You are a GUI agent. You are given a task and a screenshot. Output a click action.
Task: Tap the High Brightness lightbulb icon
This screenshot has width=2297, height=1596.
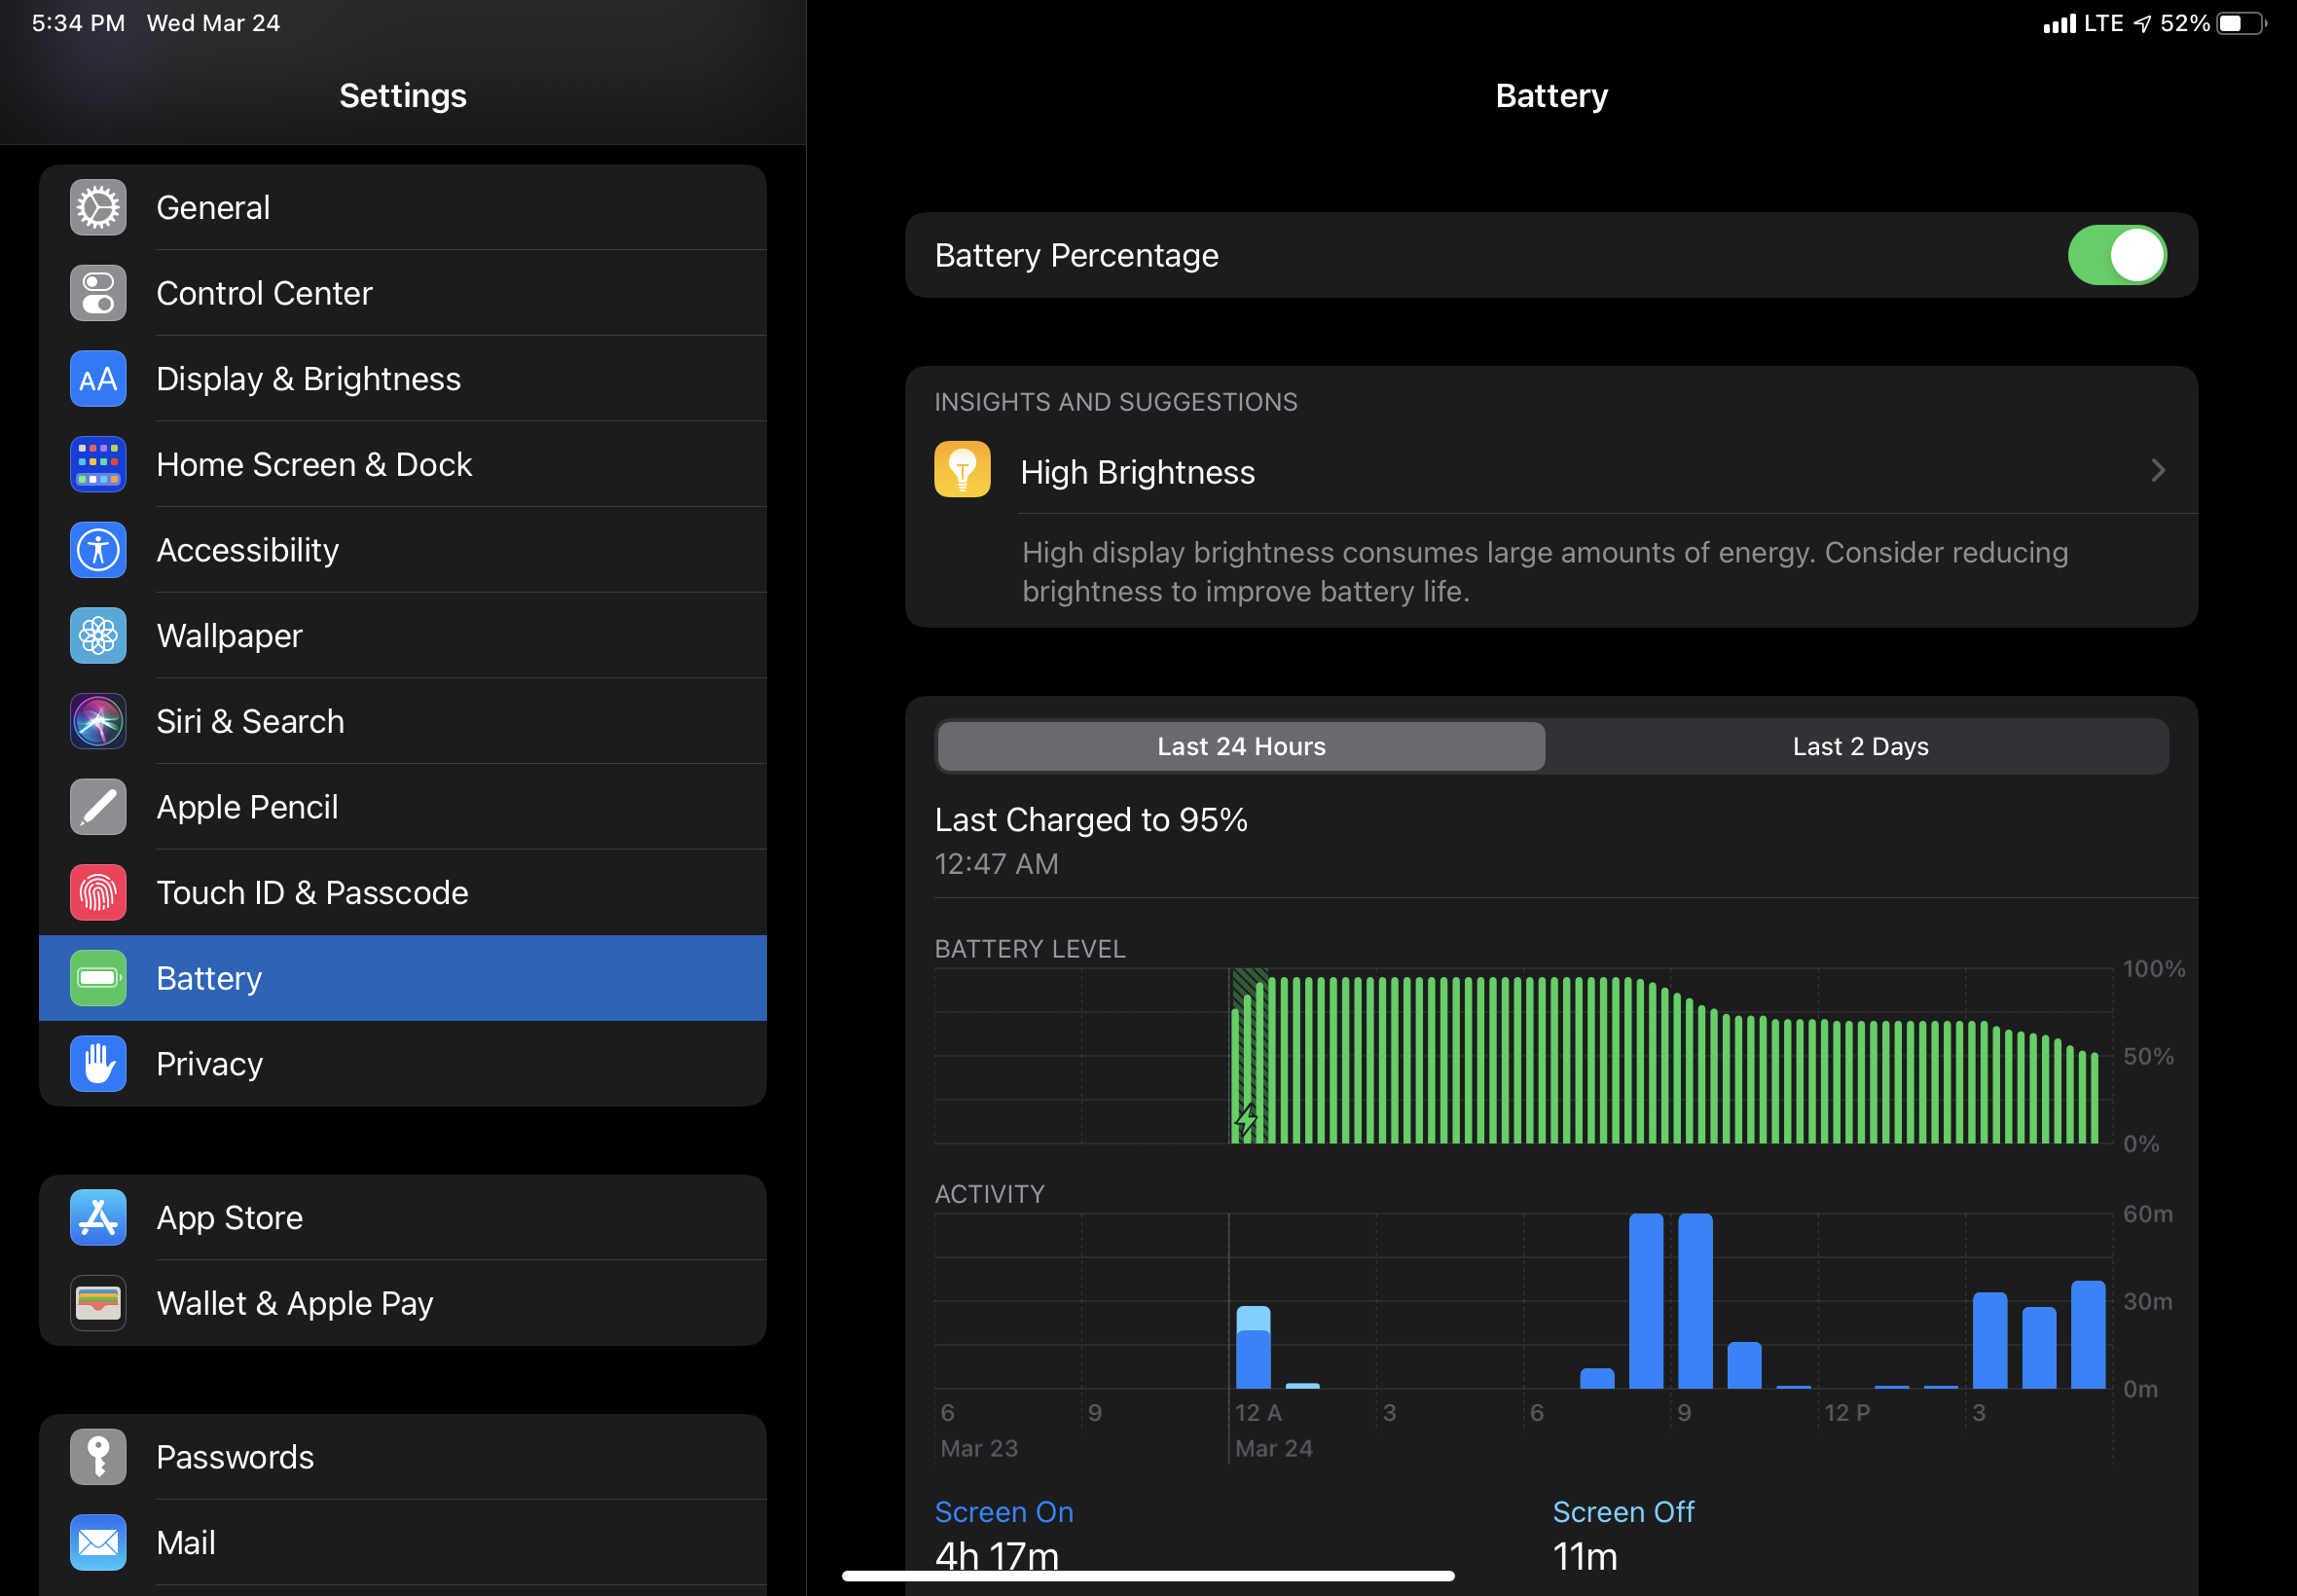coord(962,470)
